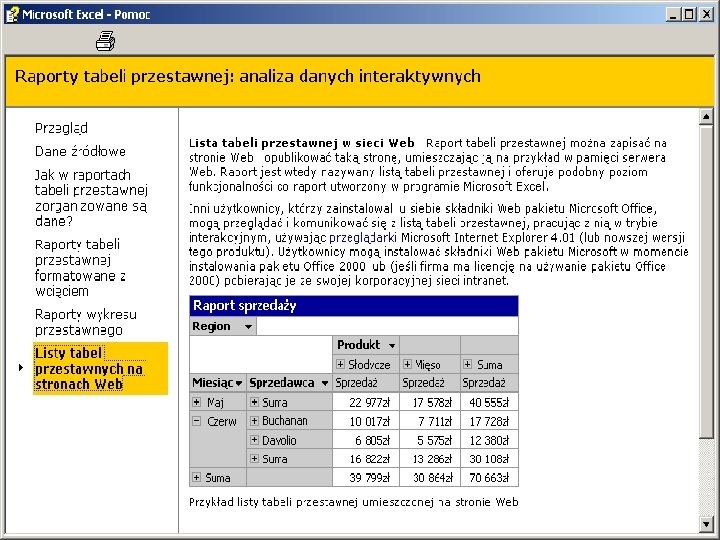Expand the bottom Suma total row
The height and width of the screenshot is (540, 720).
coord(197,477)
